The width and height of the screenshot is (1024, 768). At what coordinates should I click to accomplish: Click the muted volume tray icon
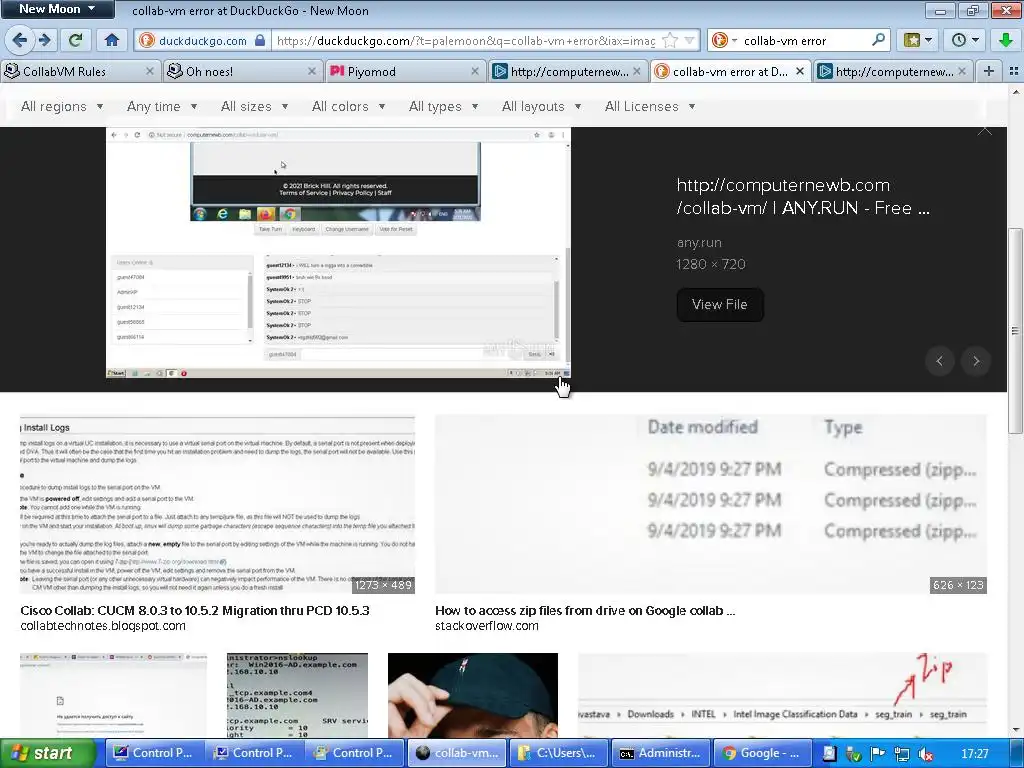925,754
